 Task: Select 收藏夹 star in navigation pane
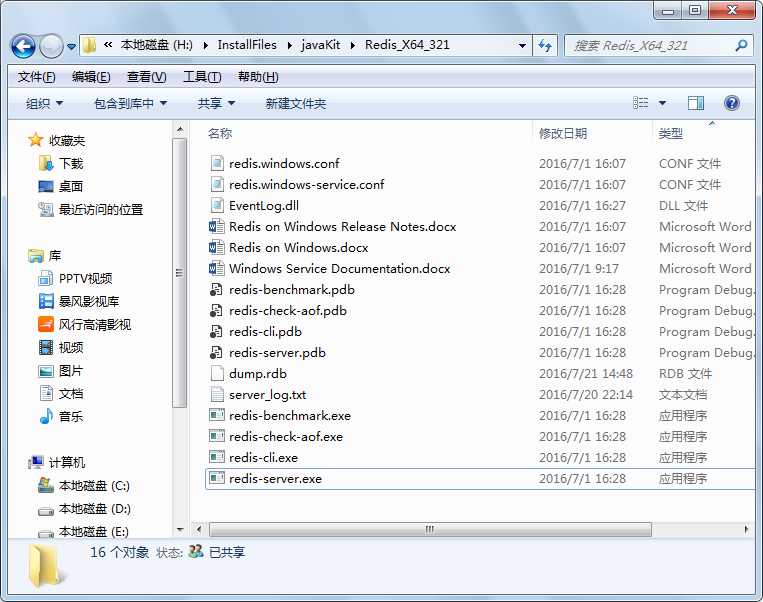pos(35,140)
